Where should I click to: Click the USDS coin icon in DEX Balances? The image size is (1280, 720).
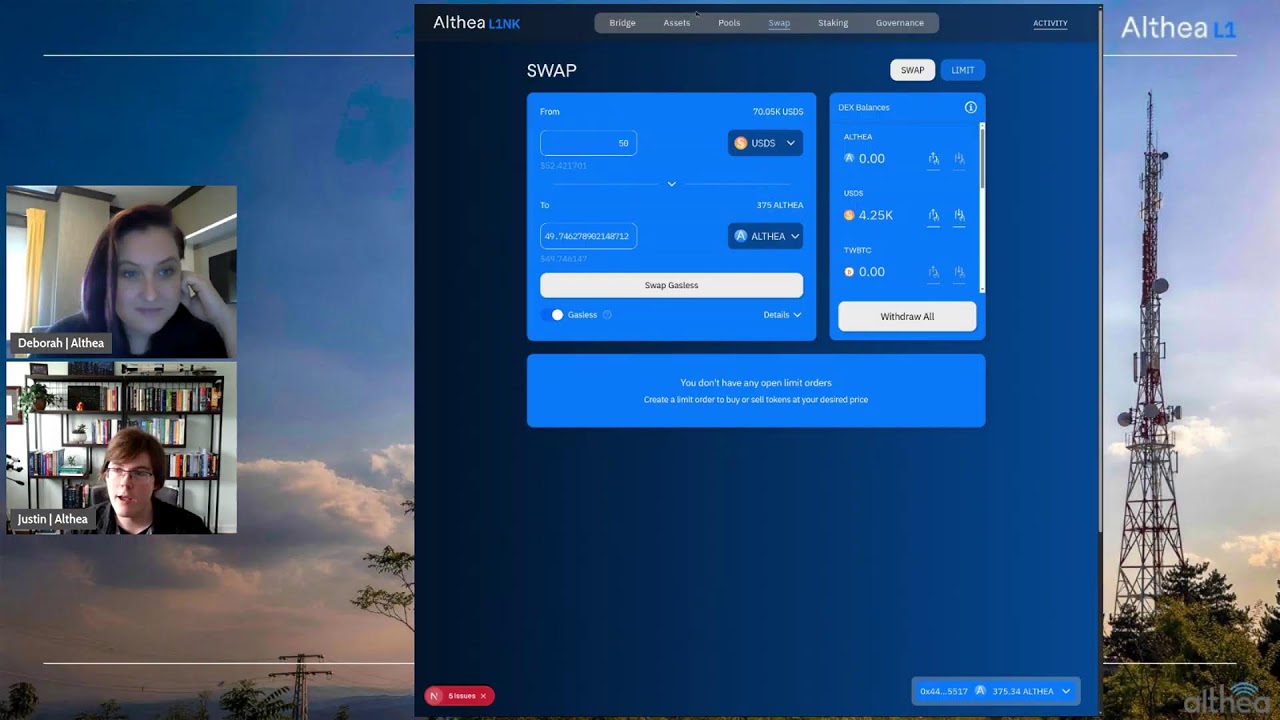click(x=849, y=215)
